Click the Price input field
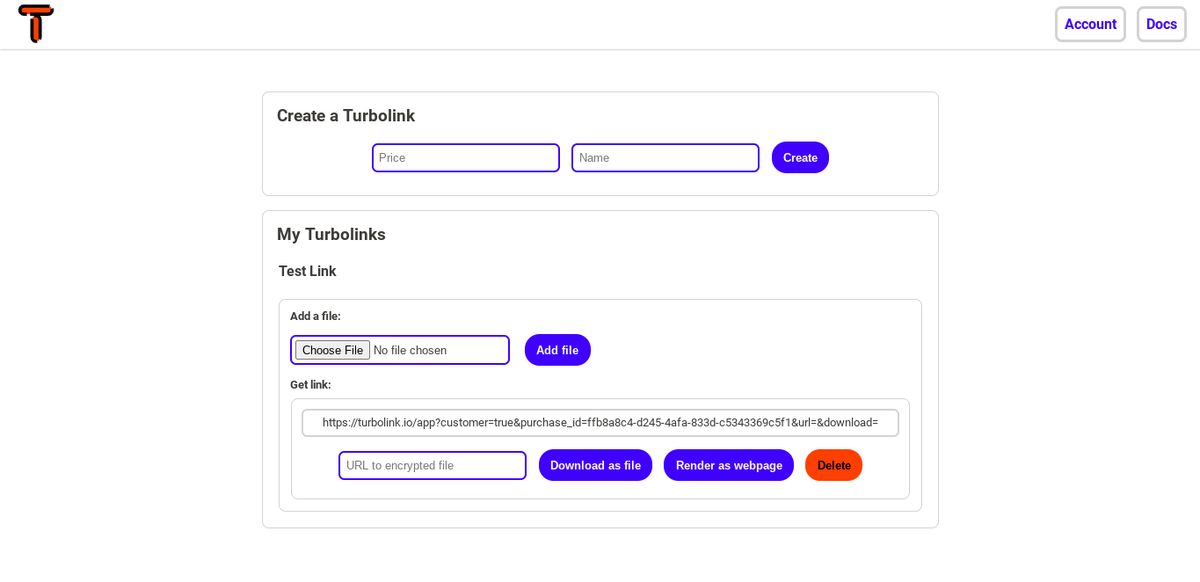The width and height of the screenshot is (1200, 582). click(466, 157)
